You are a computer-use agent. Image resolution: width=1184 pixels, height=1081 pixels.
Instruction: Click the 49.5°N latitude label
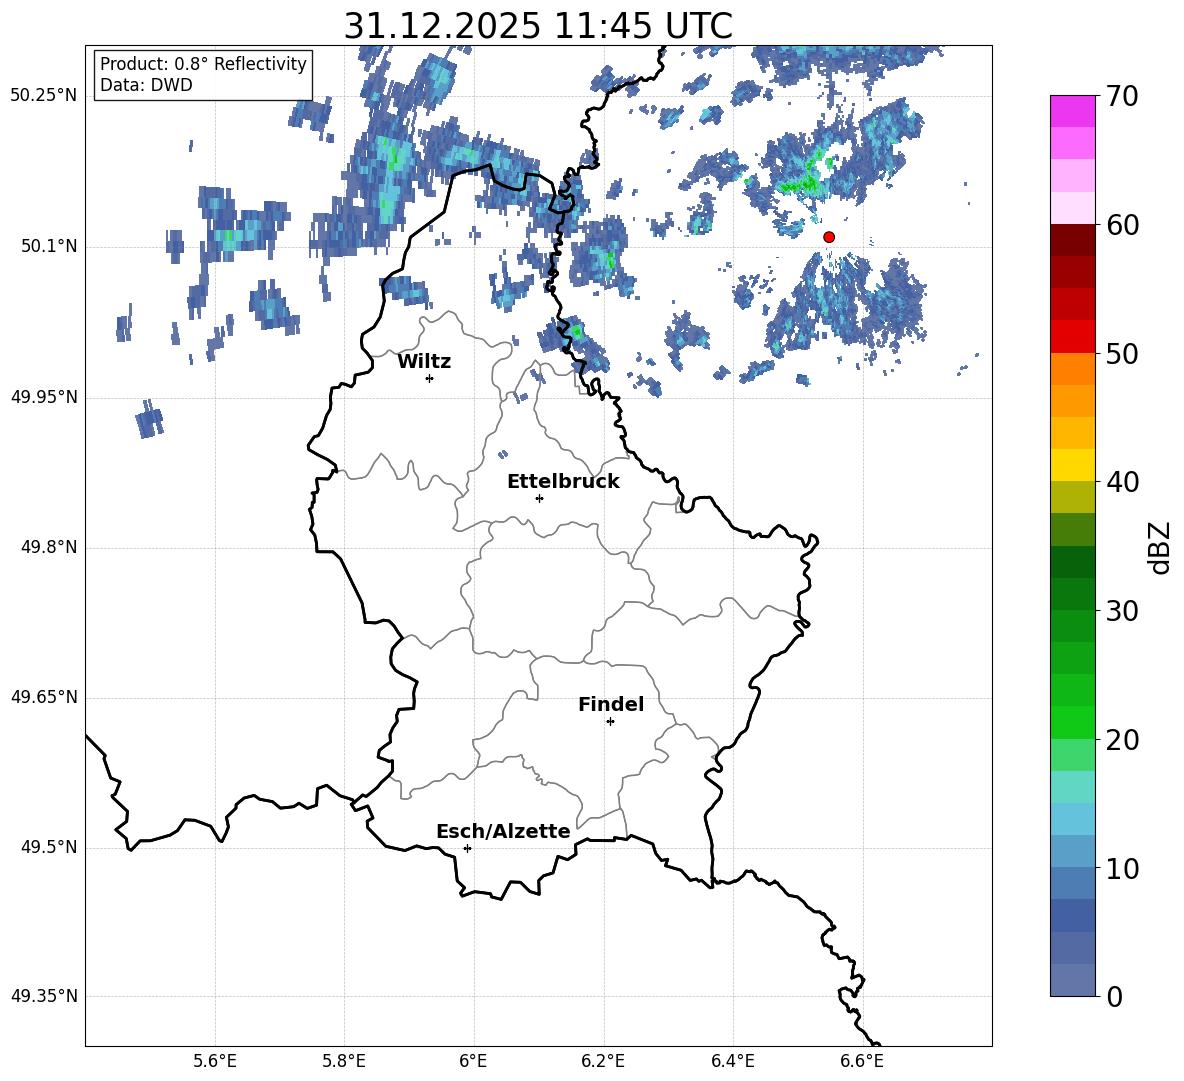click(49, 847)
